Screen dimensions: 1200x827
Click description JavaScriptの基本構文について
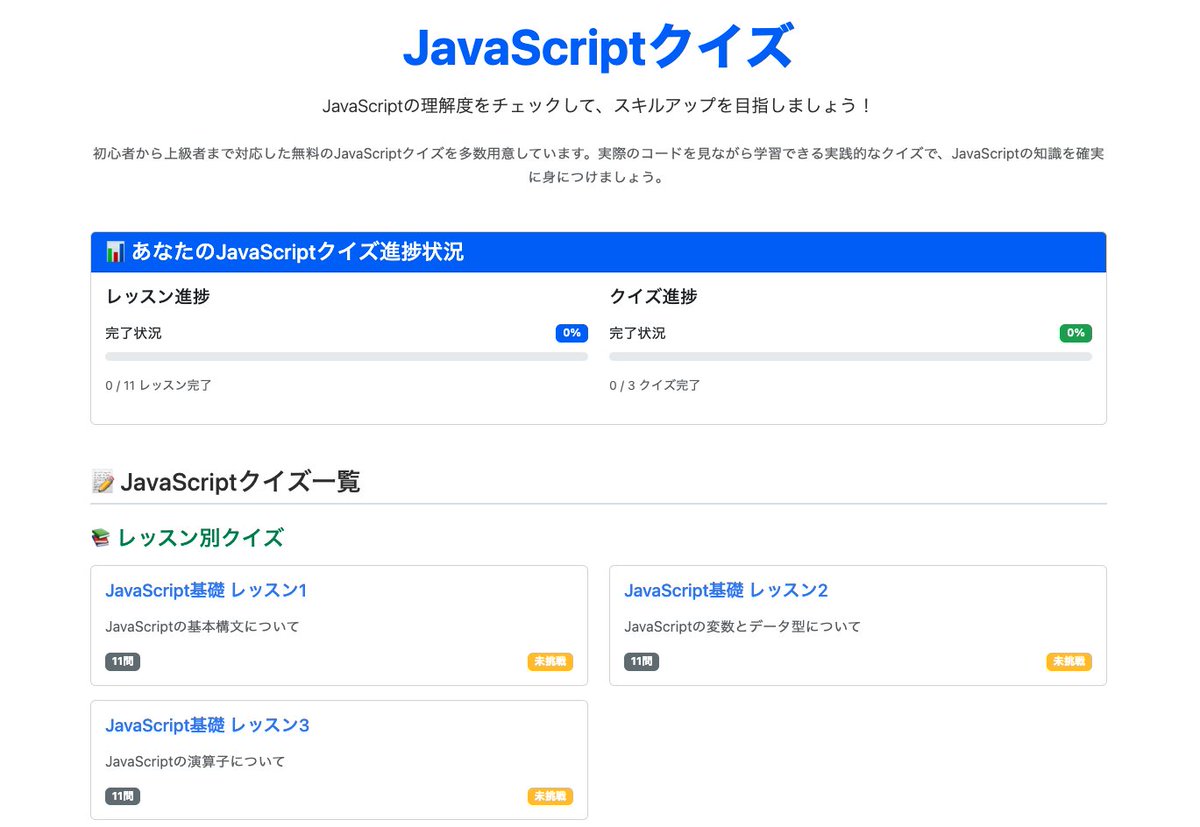click(x=202, y=627)
